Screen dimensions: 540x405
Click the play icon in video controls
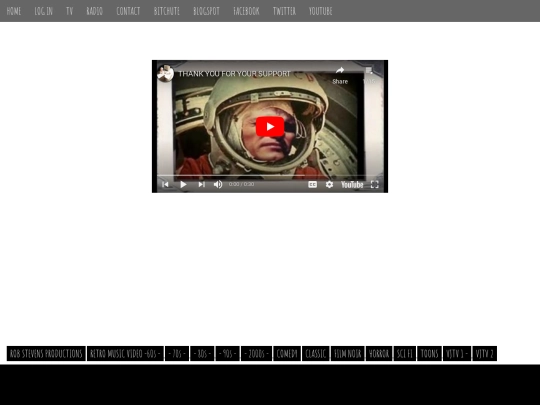(x=183, y=185)
